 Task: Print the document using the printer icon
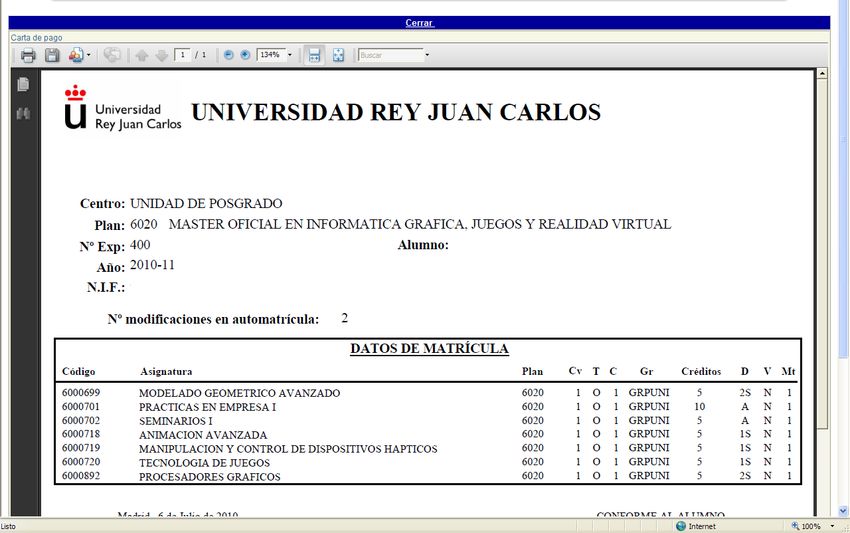tap(28, 55)
